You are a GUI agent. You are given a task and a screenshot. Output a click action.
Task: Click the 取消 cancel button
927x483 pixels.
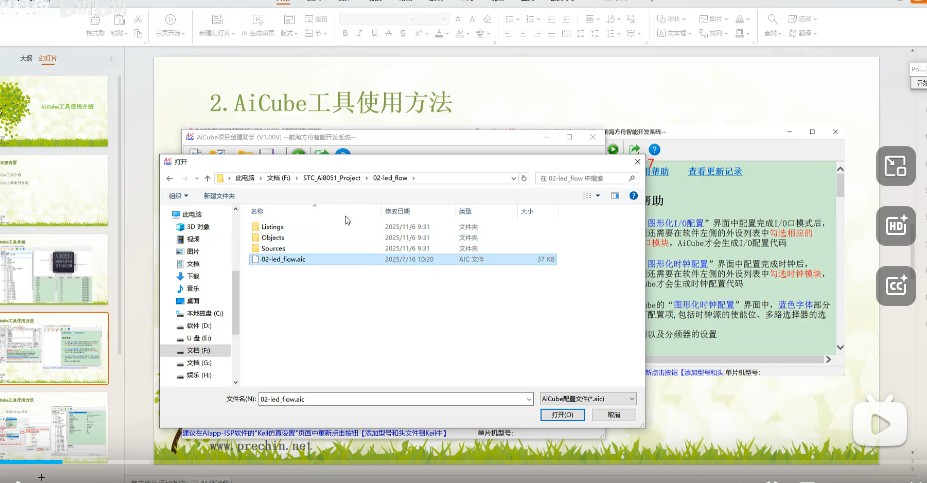coord(614,415)
